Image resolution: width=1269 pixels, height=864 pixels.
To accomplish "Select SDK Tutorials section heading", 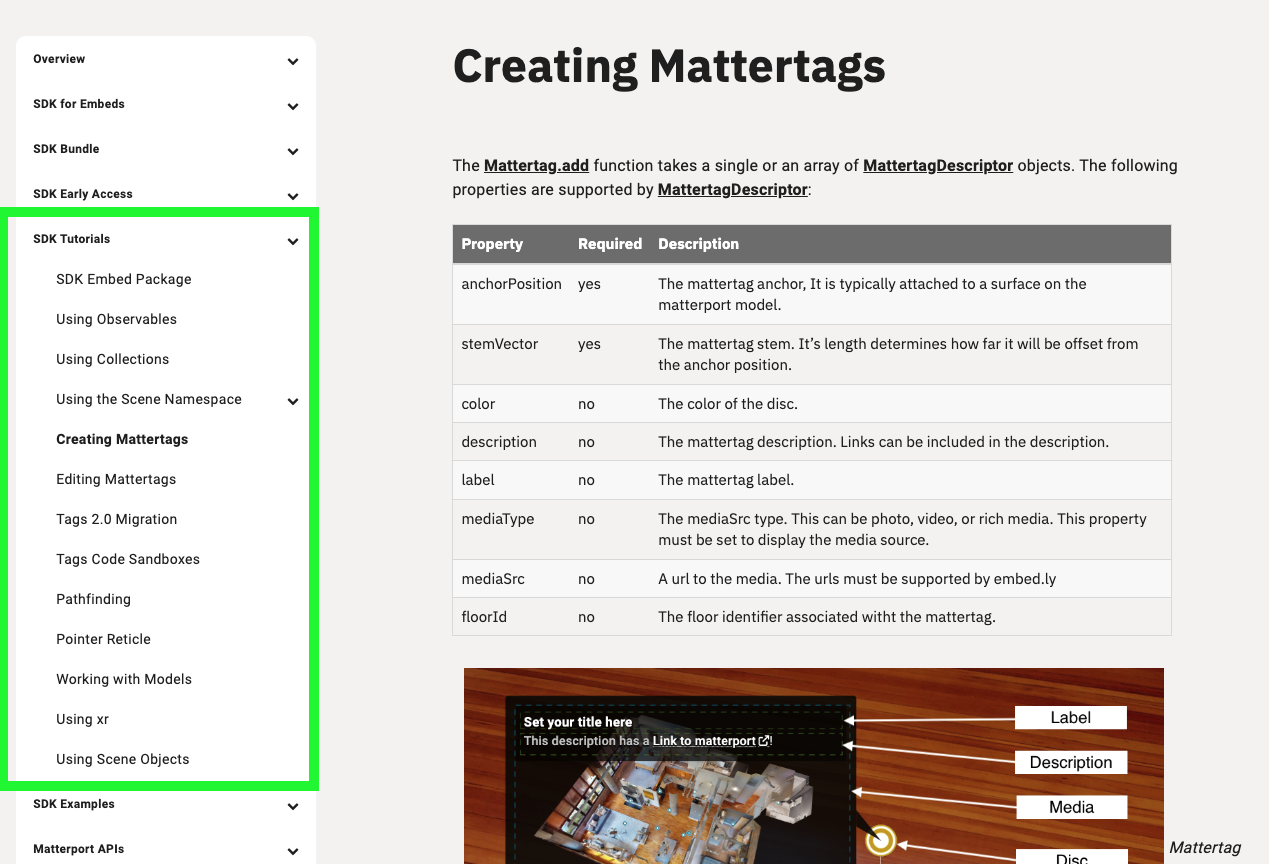I will tap(72, 239).
